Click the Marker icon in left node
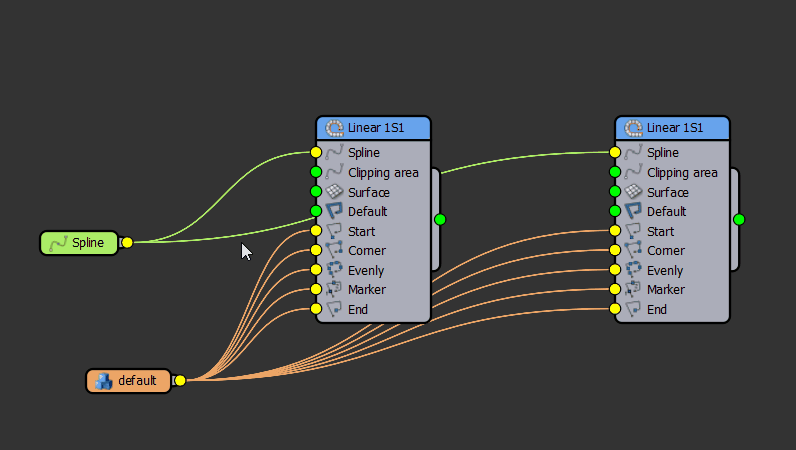 pyautogui.click(x=335, y=290)
